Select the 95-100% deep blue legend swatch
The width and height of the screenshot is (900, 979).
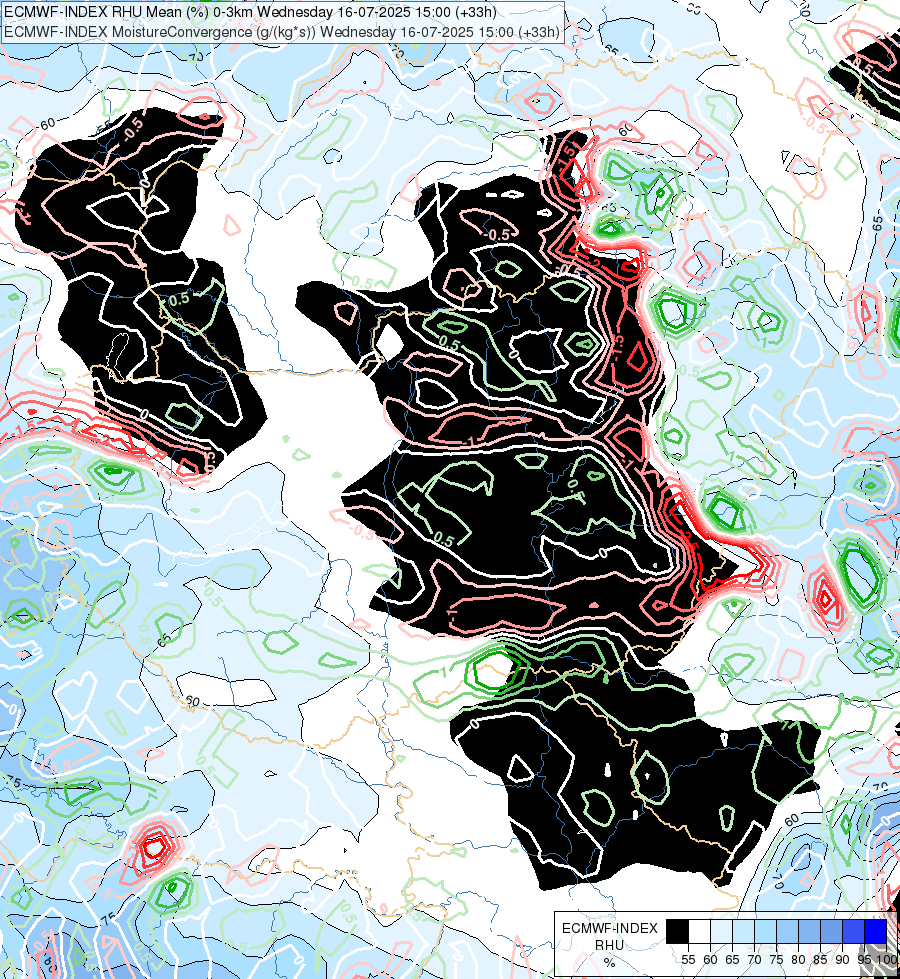[876, 931]
